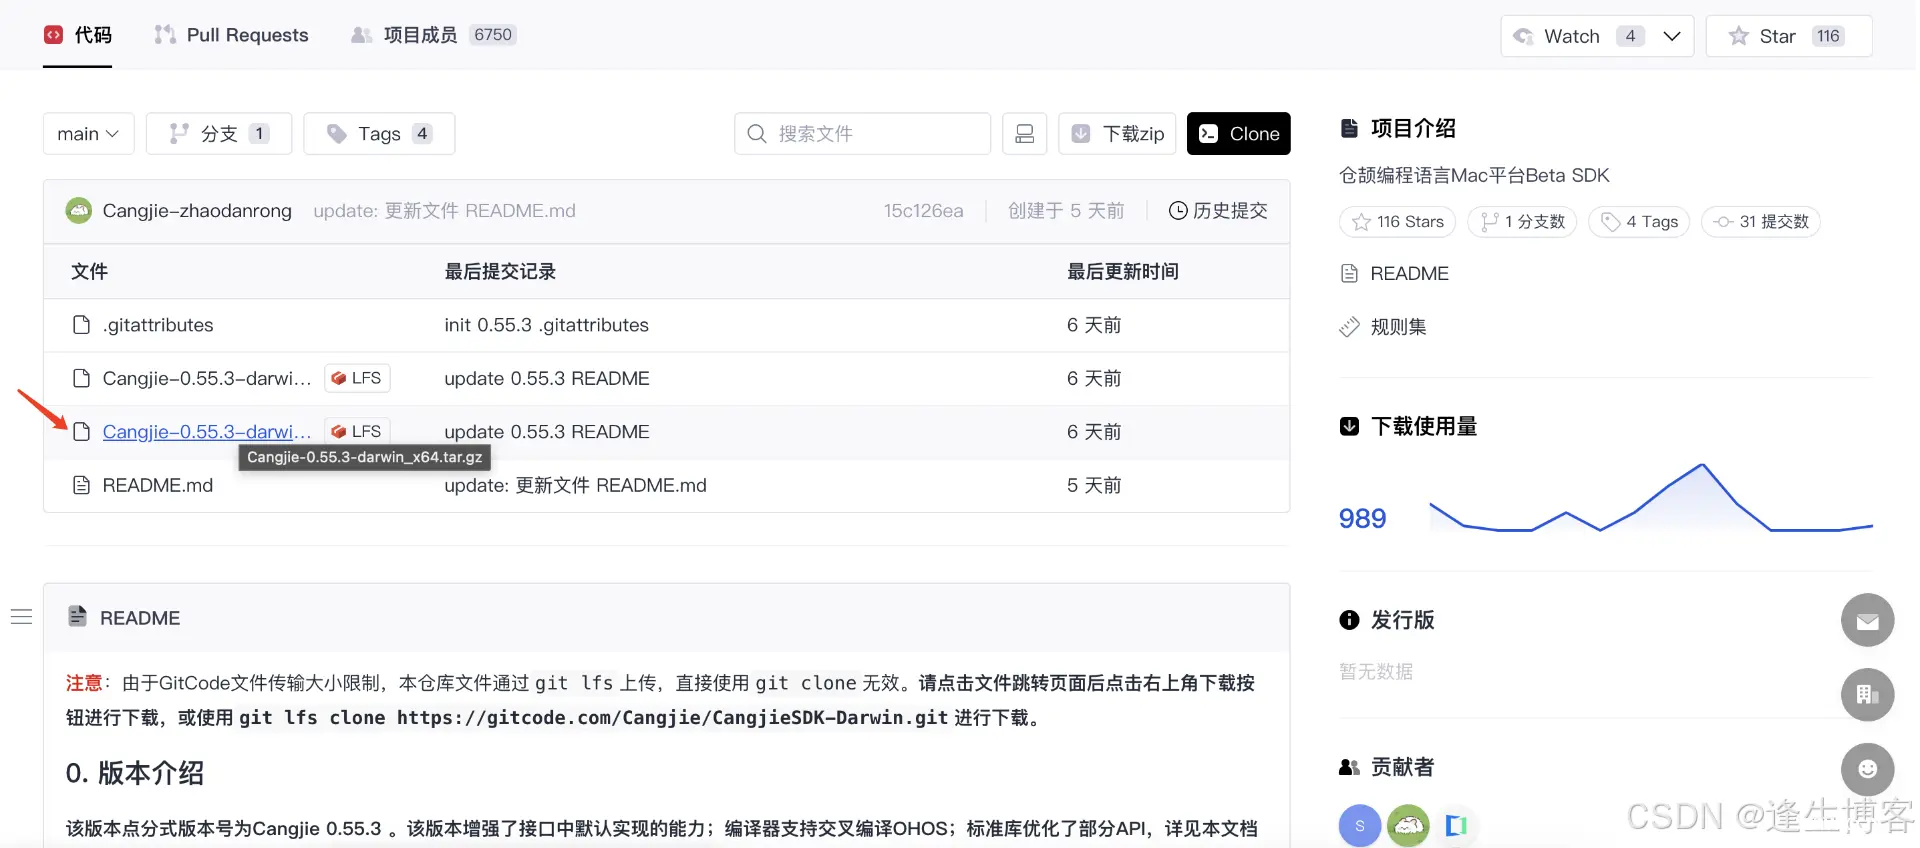
Task: Click the 仓颉编程语言Mac平台Beta SDK description
Action: tap(1474, 176)
